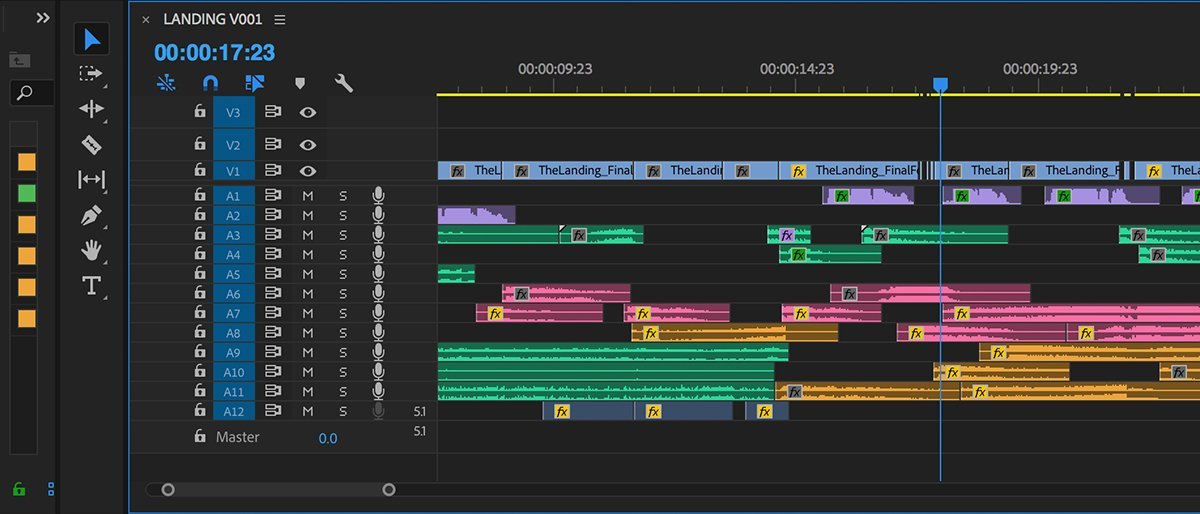This screenshot has width=1200, height=514.
Task: Click the right zoom scrollbar handle
Action: pyautogui.click(x=389, y=490)
